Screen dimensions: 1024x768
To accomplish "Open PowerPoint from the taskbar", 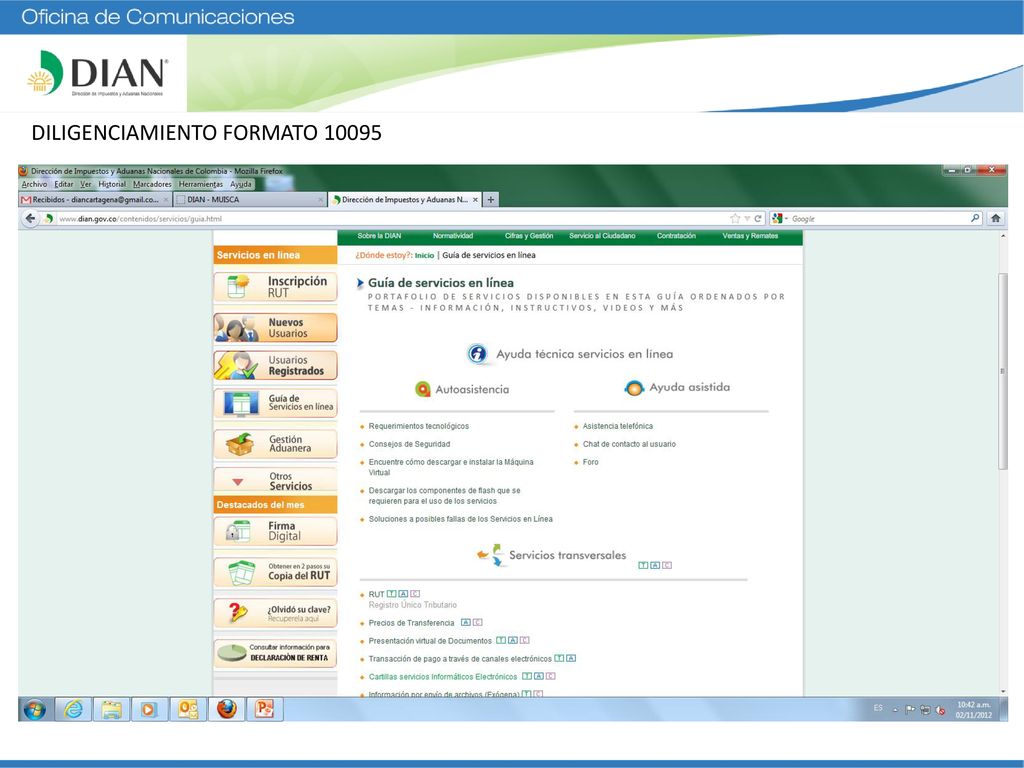I will tap(264, 709).
